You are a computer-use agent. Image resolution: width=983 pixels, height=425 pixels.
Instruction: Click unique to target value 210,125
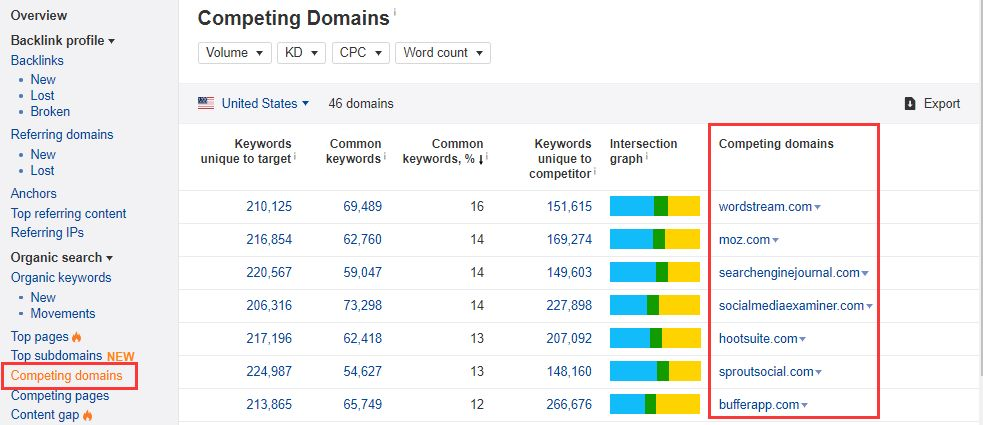click(270, 207)
